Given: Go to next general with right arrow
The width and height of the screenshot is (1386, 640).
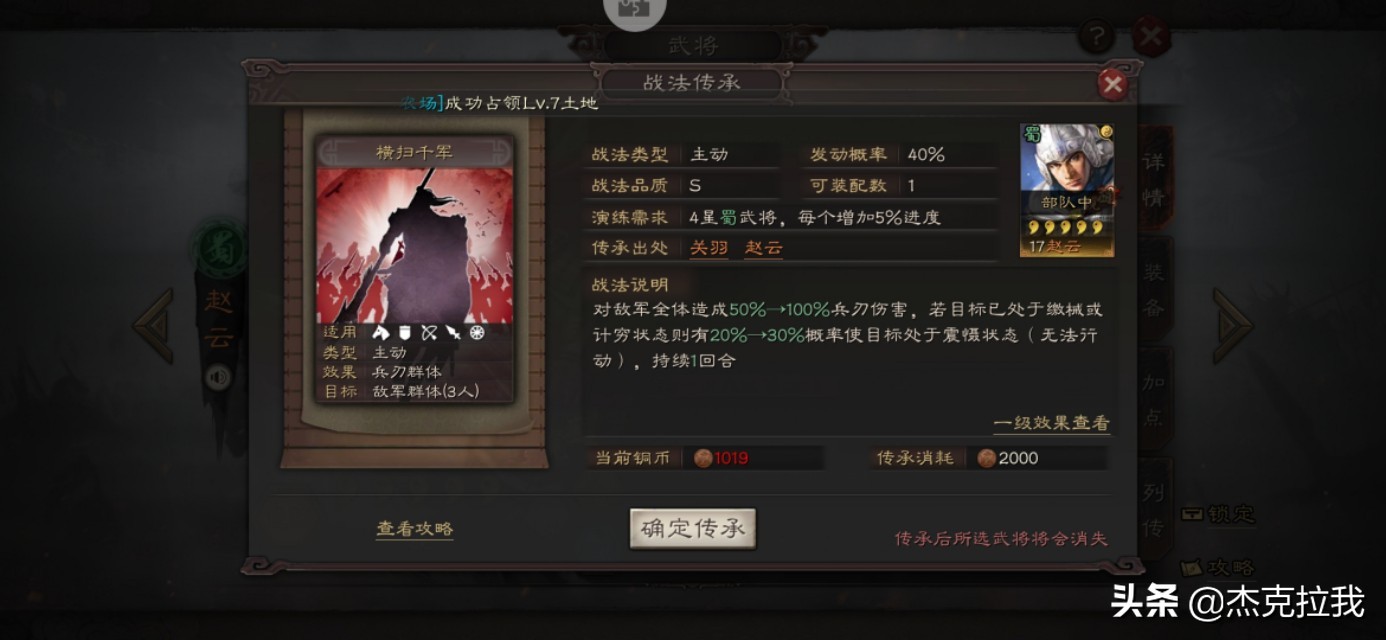Looking at the screenshot, I should [x=1232, y=325].
